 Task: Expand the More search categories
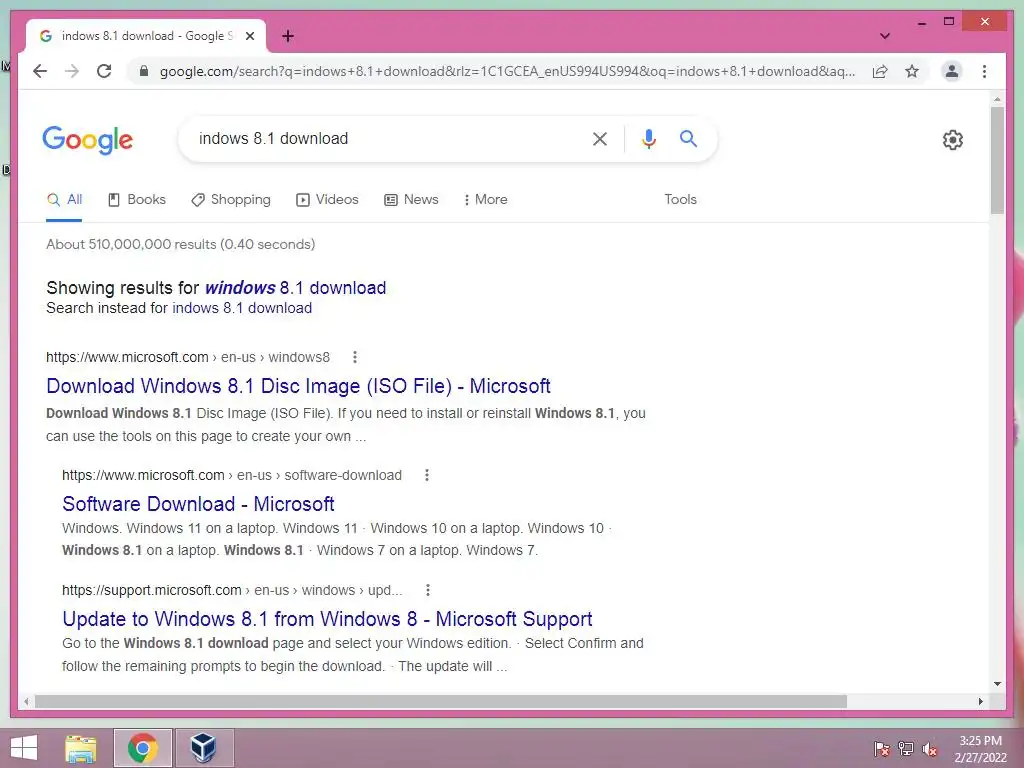tap(485, 199)
